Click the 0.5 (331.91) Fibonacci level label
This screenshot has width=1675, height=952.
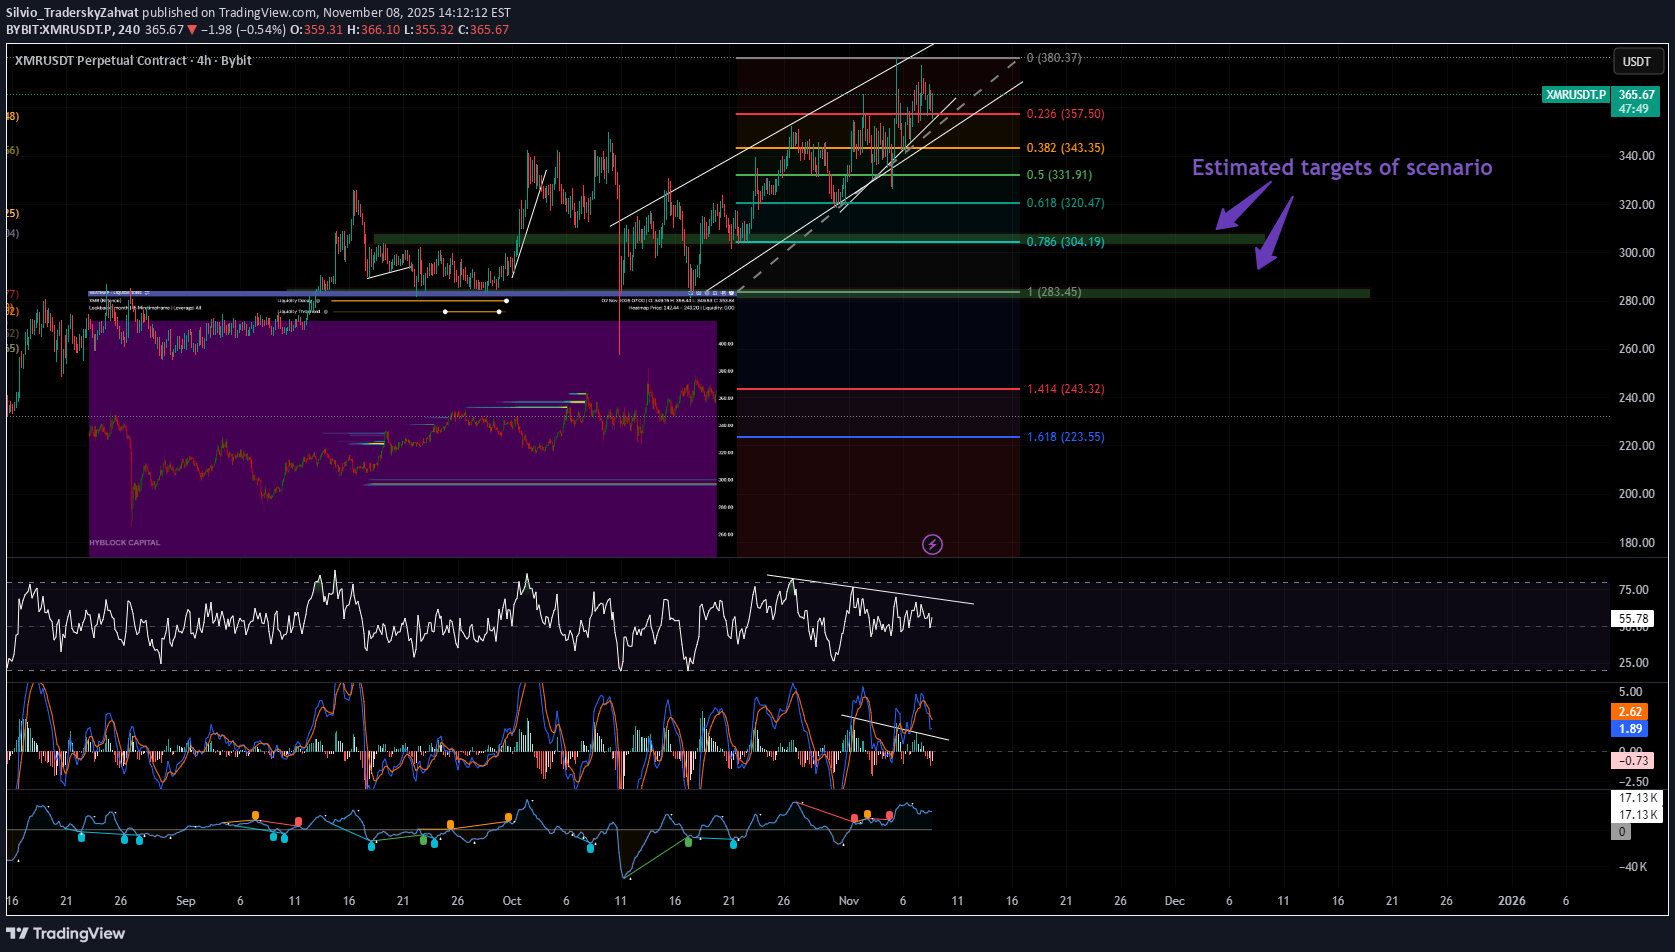point(1059,175)
